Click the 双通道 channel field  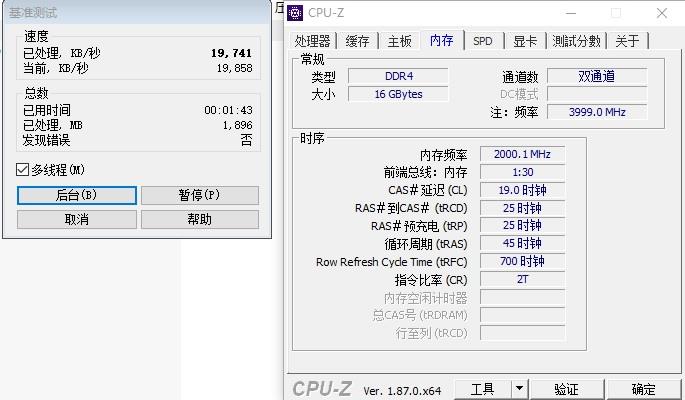597,76
